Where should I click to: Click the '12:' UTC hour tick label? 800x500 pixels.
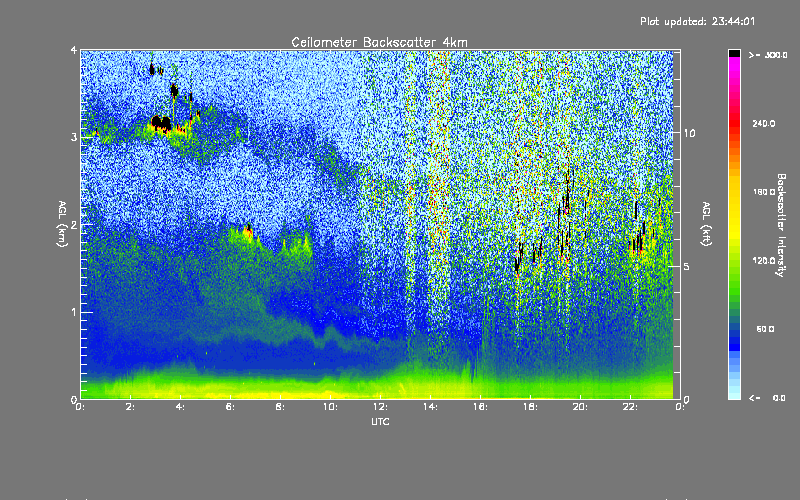[x=380, y=407]
